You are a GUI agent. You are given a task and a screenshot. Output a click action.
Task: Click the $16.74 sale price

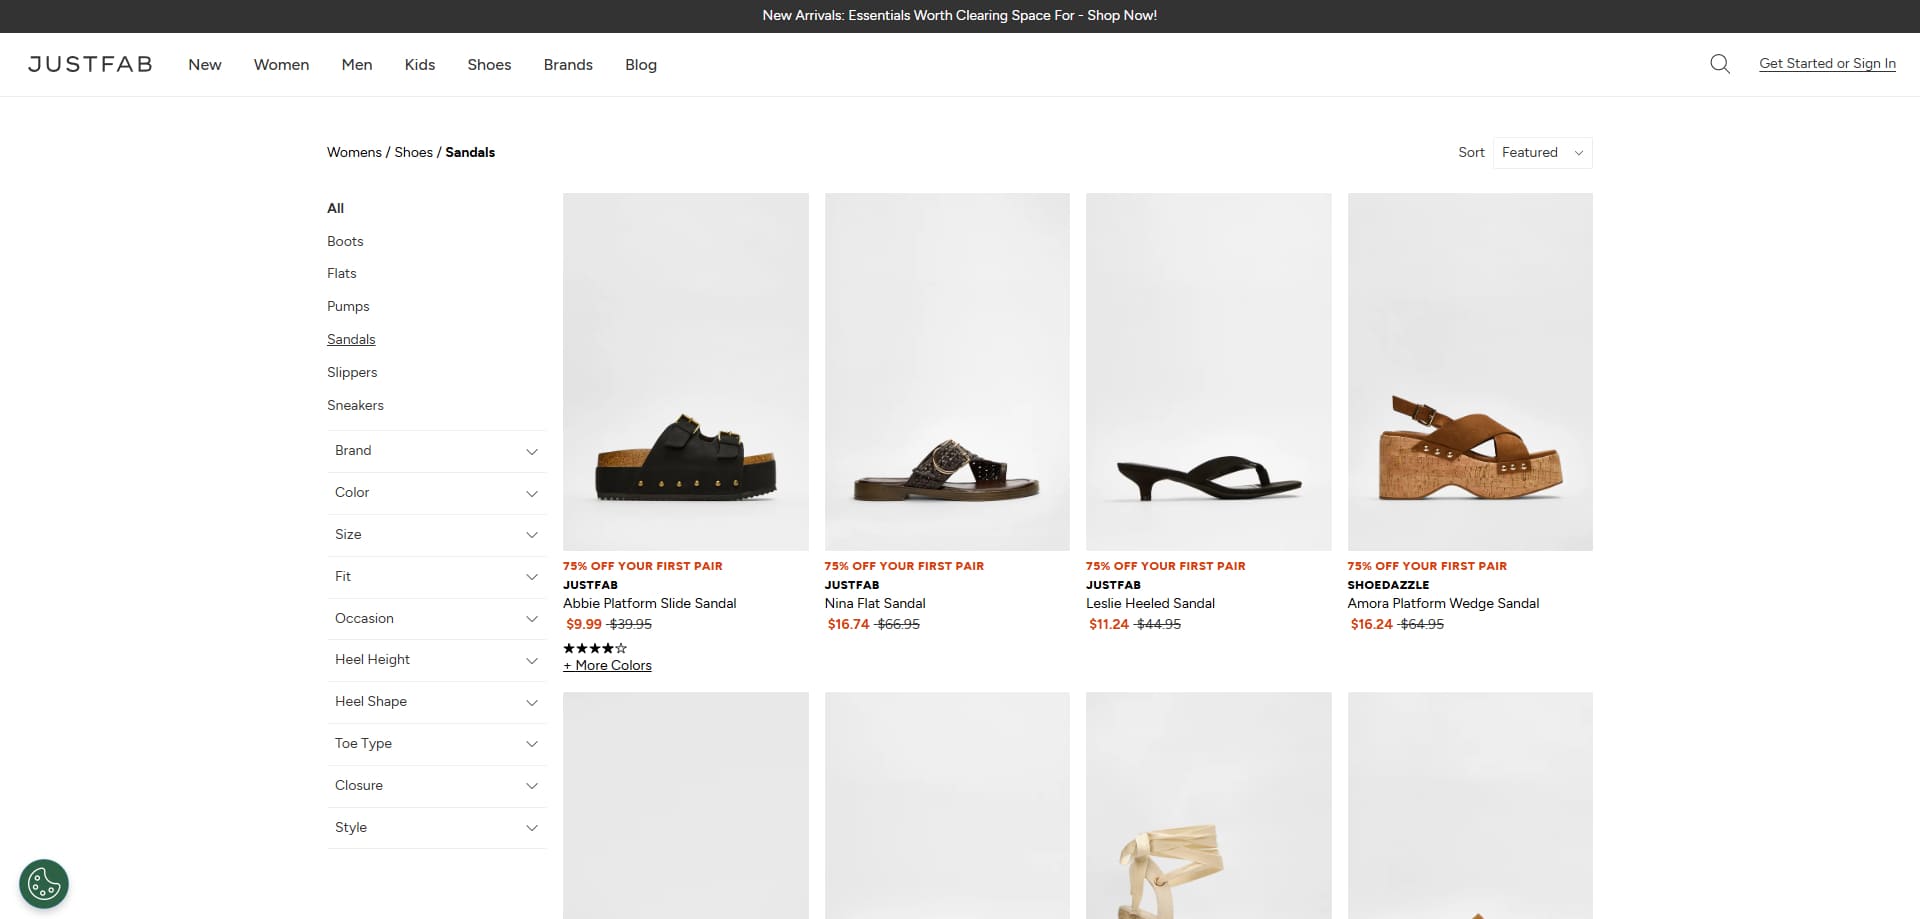(848, 624)
